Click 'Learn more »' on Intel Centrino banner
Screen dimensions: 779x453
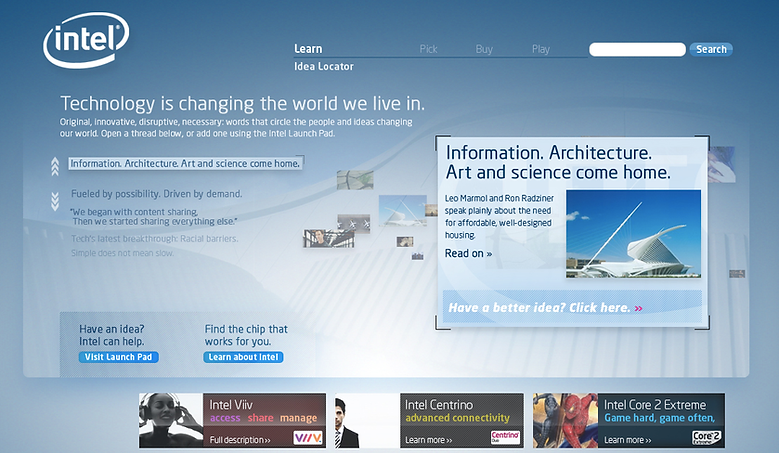click(x=429, y=440)
